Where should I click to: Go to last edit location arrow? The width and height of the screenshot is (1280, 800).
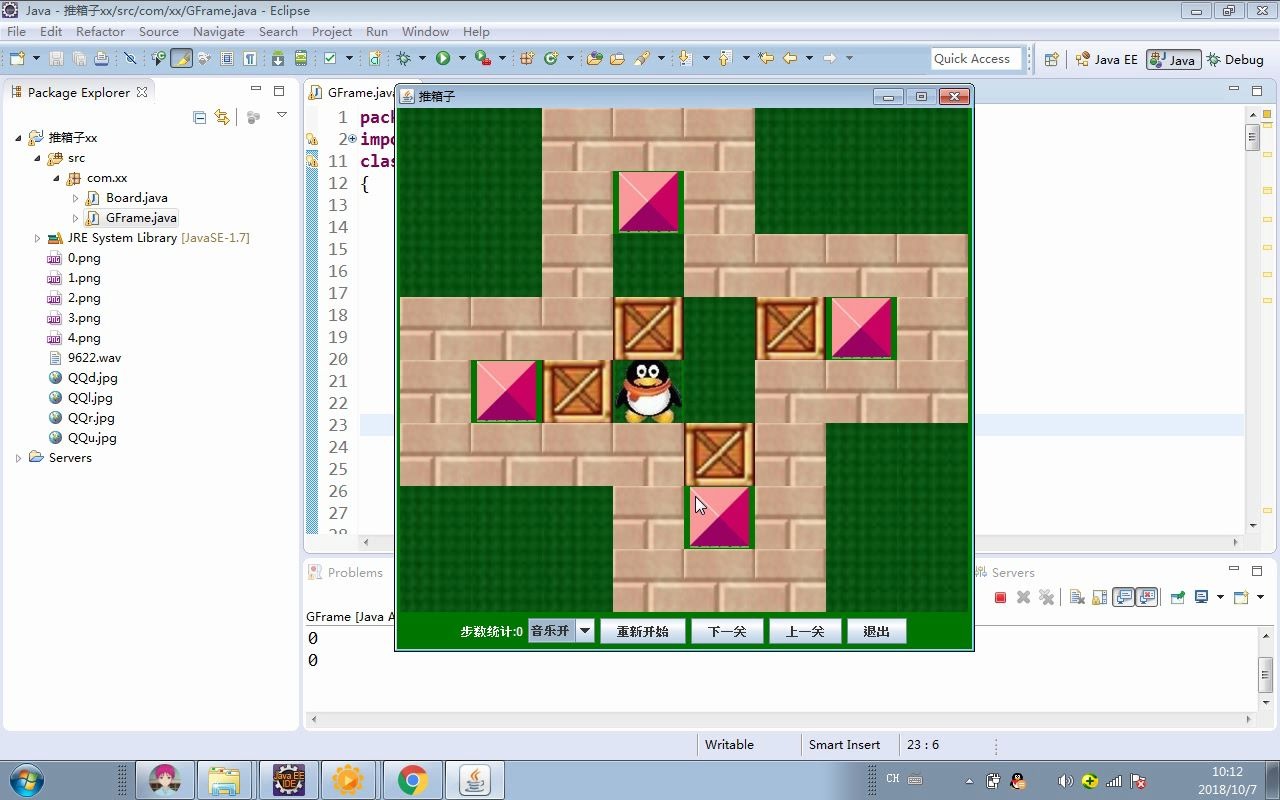point(766,58)
